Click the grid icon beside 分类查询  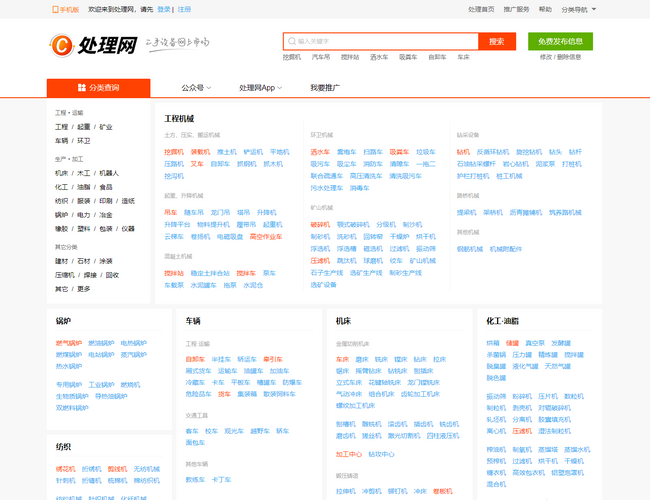click(x=81, y=88)
